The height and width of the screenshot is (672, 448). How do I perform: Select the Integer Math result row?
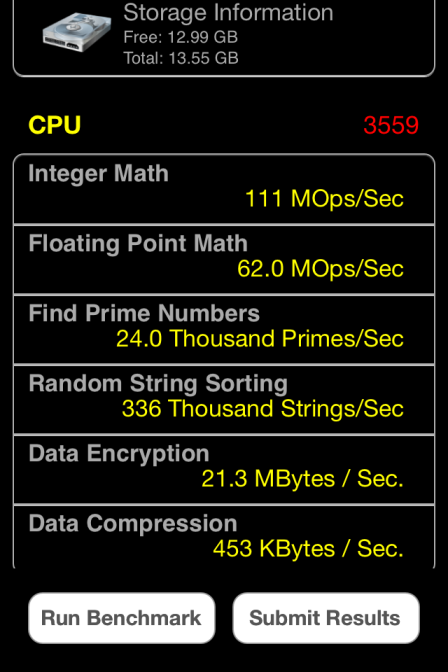(224, 189)
